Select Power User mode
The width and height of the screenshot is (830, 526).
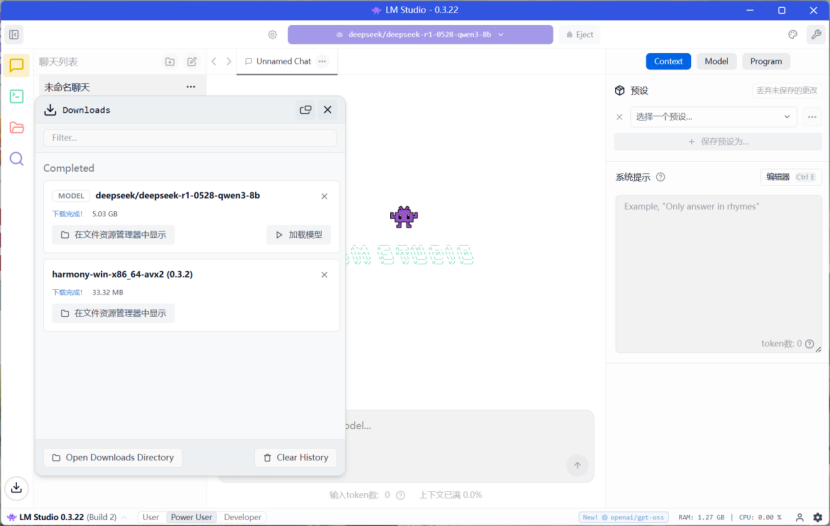point(191,517)
